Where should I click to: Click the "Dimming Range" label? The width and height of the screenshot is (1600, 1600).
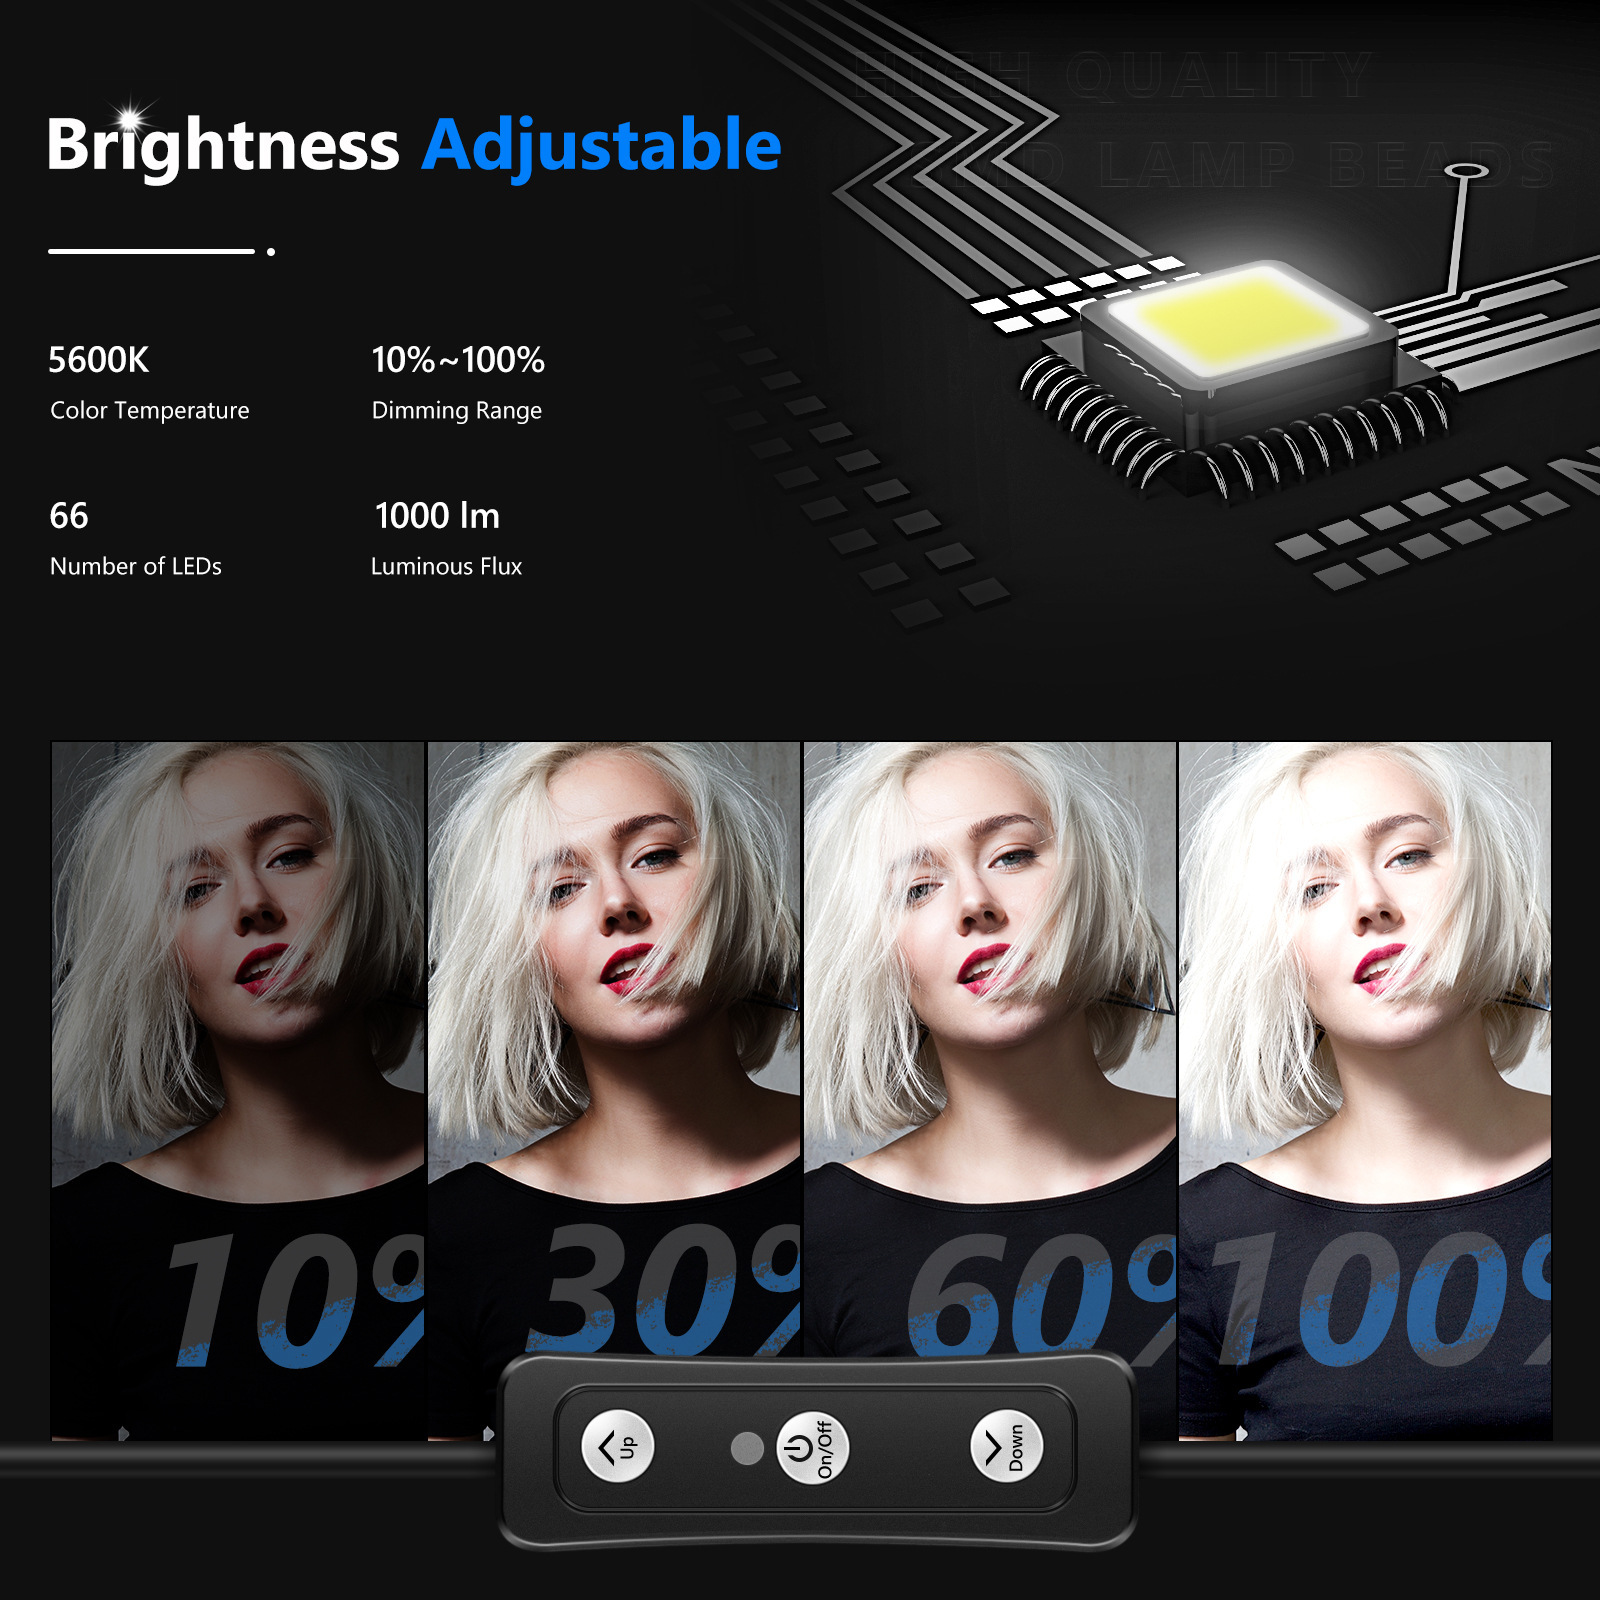coord(457,411)
